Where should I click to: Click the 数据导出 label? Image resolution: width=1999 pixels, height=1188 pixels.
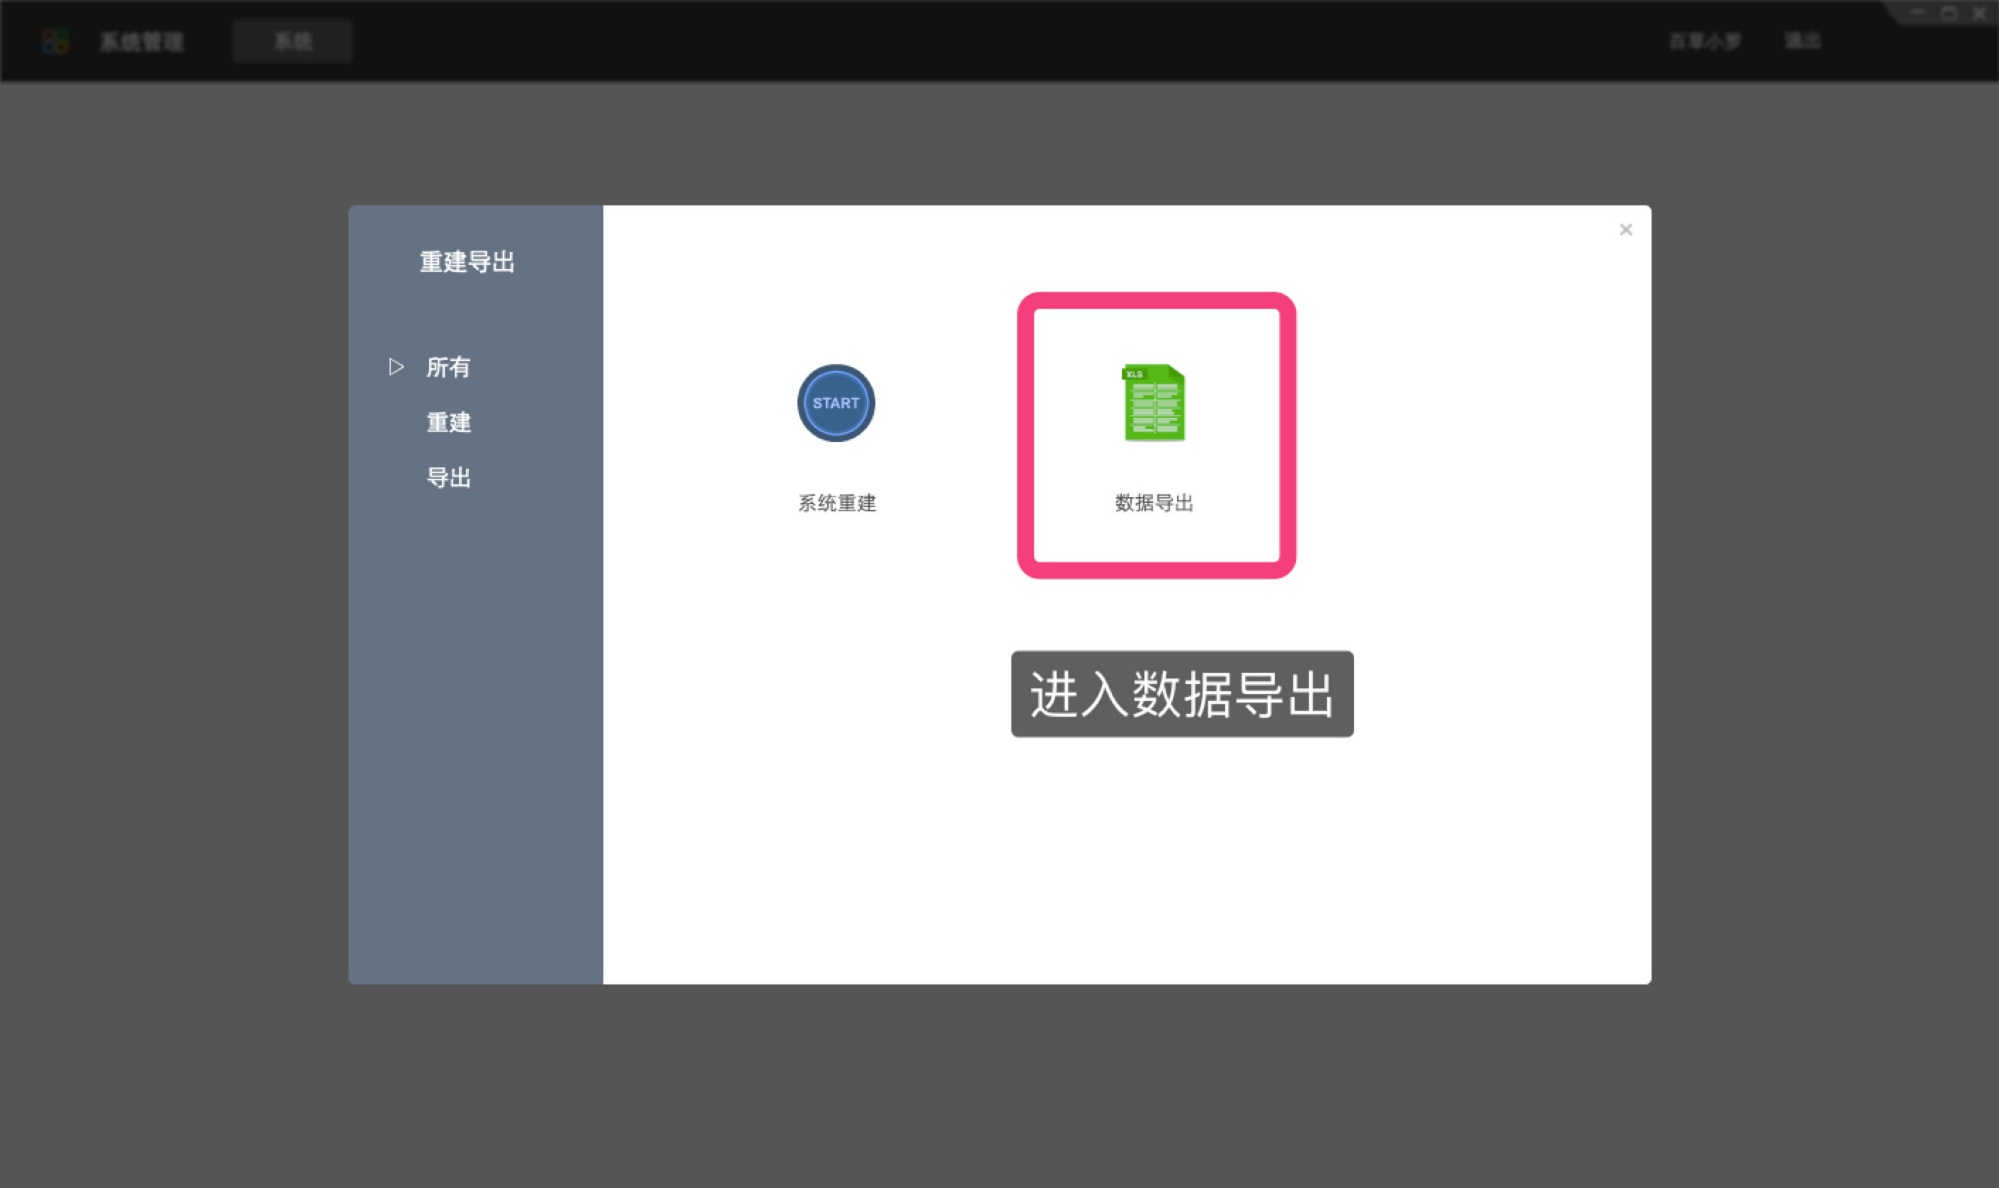(1154, 503)
